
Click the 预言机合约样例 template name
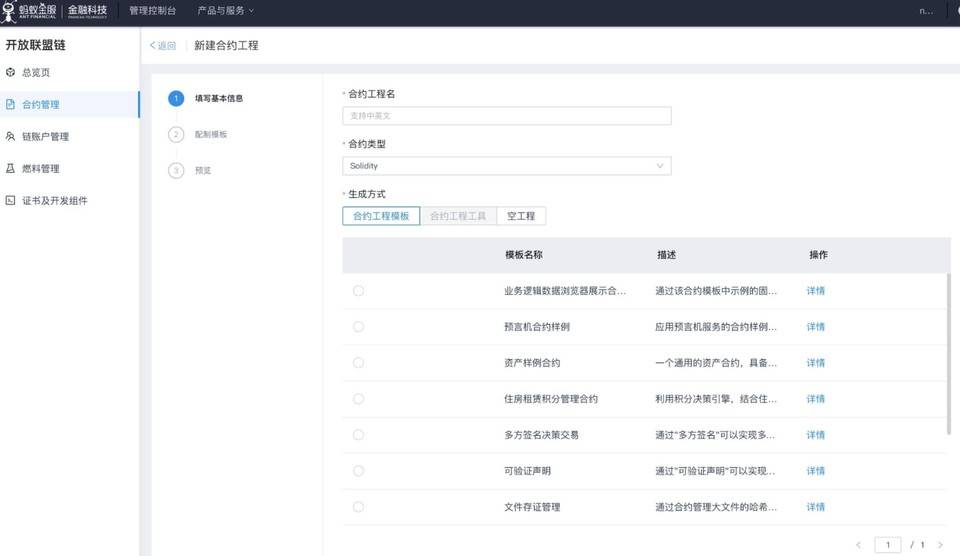[x=537, y=327]
